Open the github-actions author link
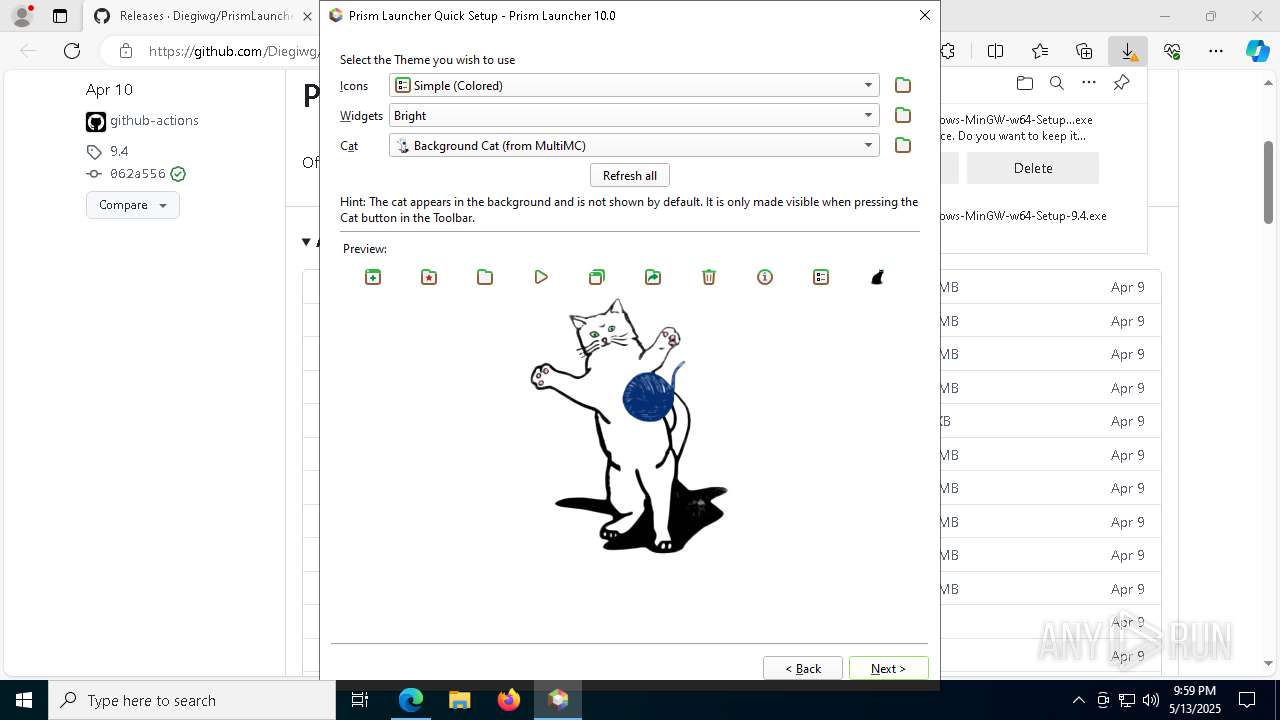Screen dimensions: 1280x720 [x=154, y=120]
